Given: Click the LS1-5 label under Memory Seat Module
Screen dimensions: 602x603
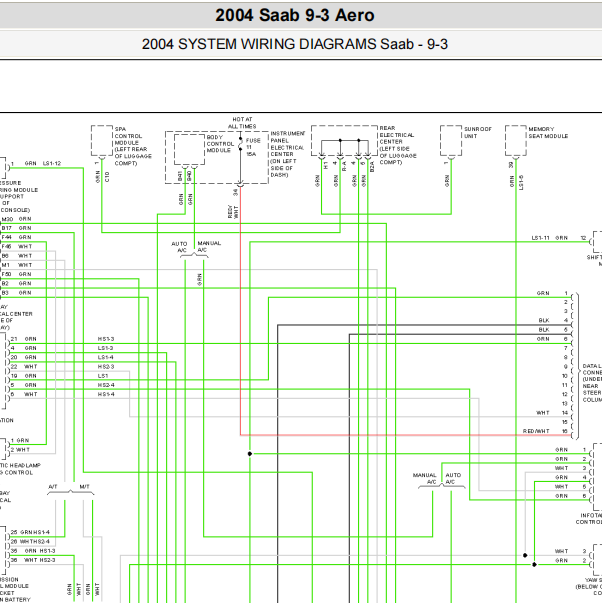Looking at the screenshot, I should coord(521,182).
